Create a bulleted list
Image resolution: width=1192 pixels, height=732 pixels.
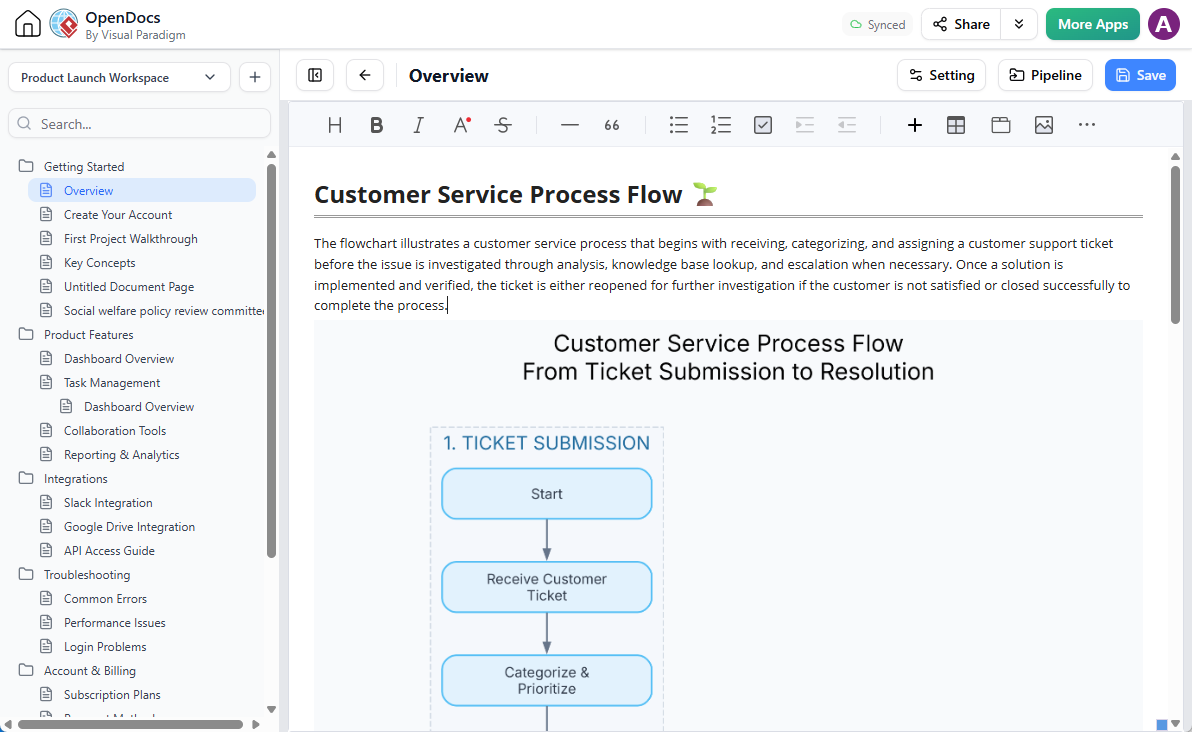(x=679, y=125)
